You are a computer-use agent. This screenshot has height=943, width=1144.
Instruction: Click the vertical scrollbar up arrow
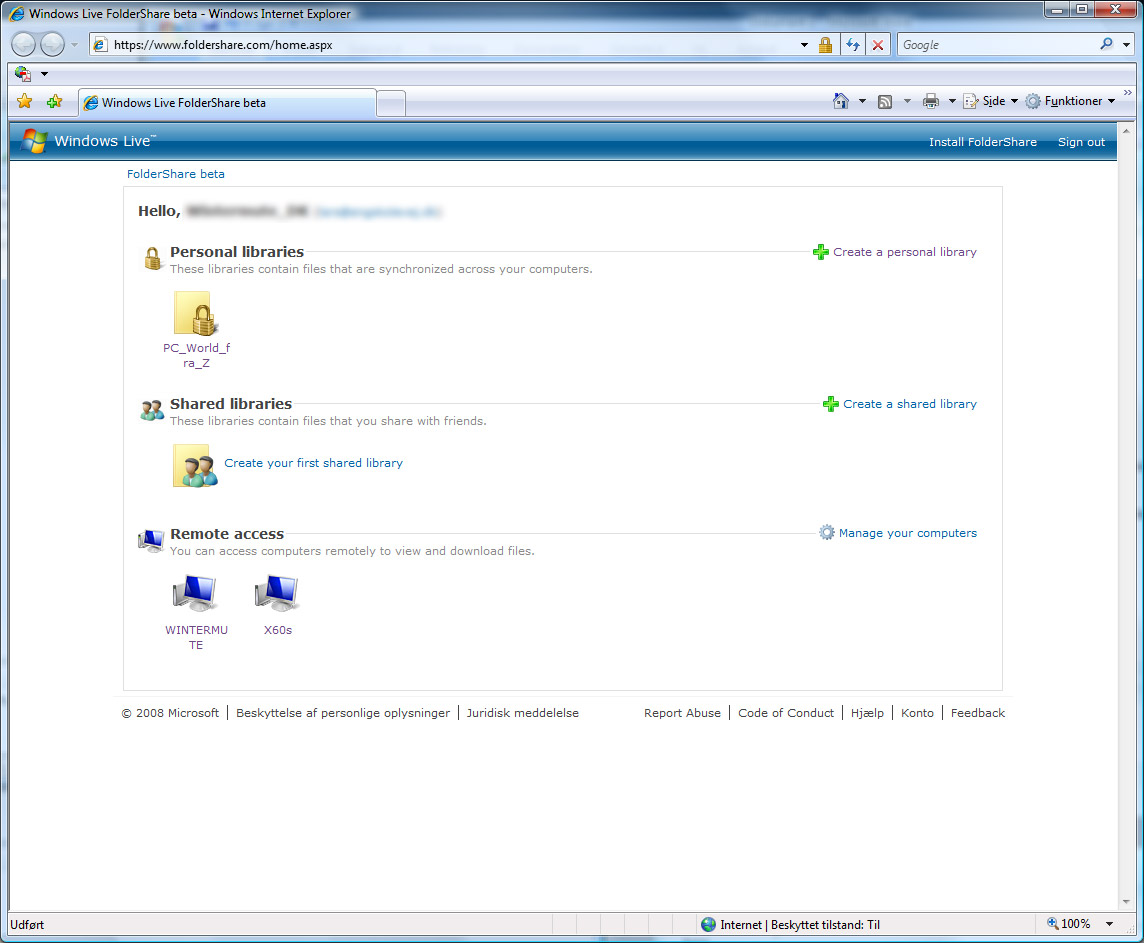[x=1126, y=131]
